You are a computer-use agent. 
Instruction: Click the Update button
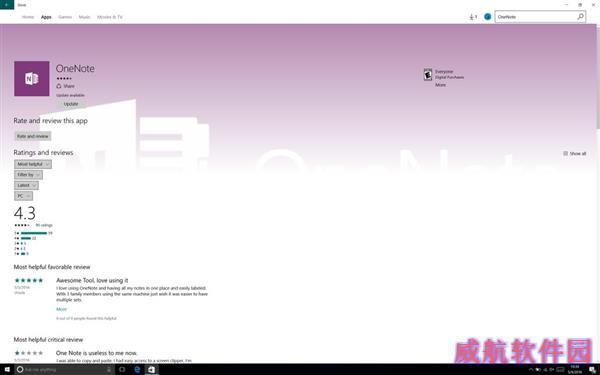71,104
